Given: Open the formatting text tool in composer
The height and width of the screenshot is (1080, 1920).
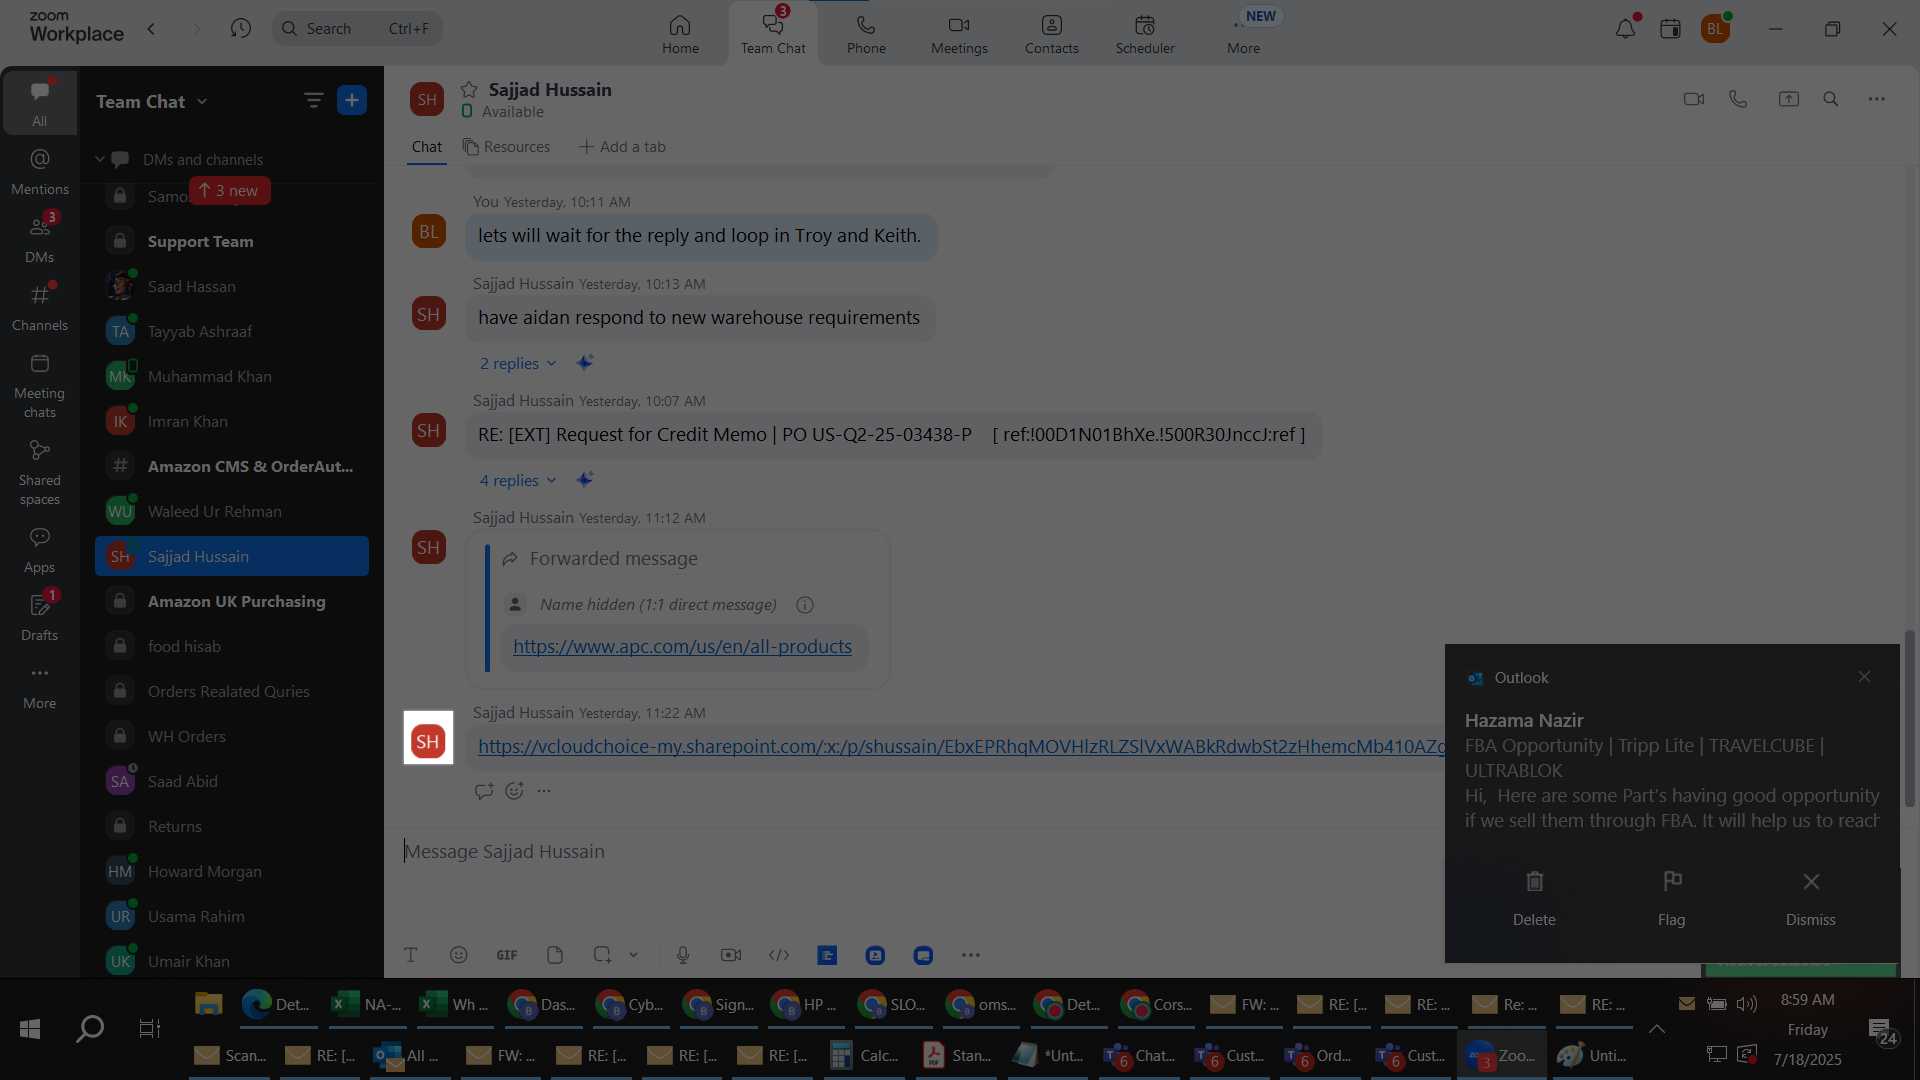Looking at the screenshot, I should (x=410, y=955).
